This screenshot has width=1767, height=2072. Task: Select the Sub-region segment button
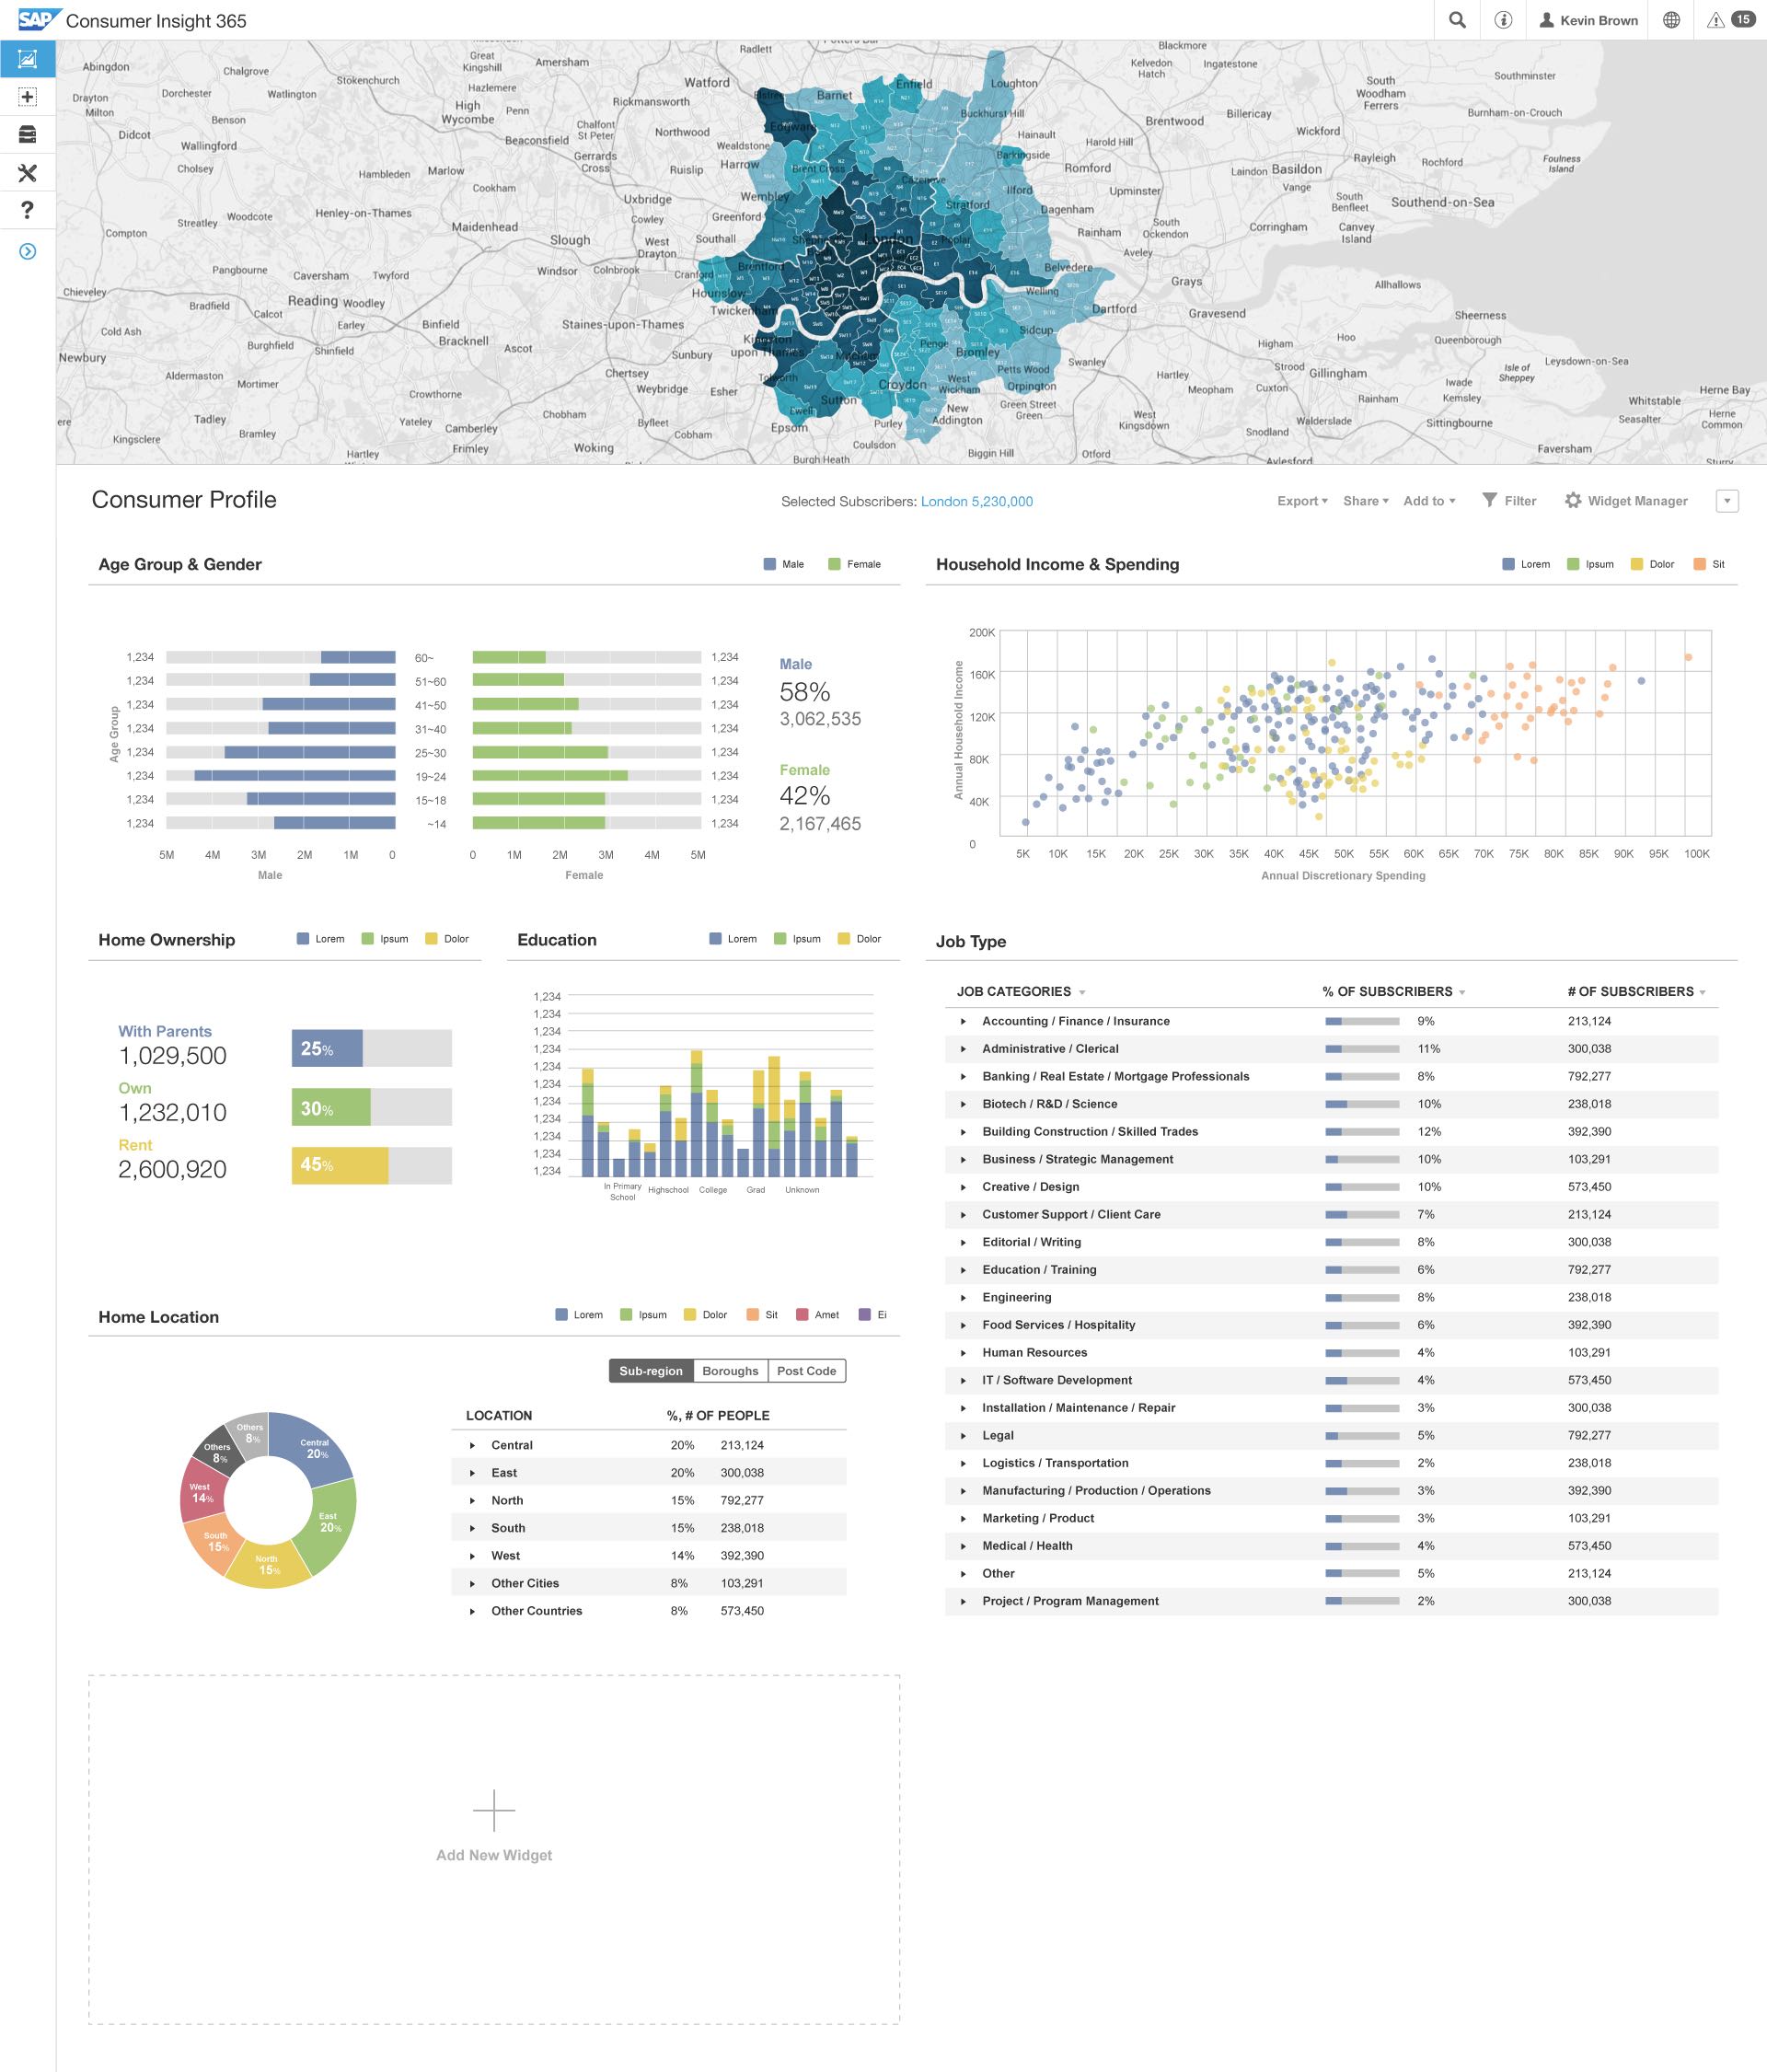coord(650,1370)
